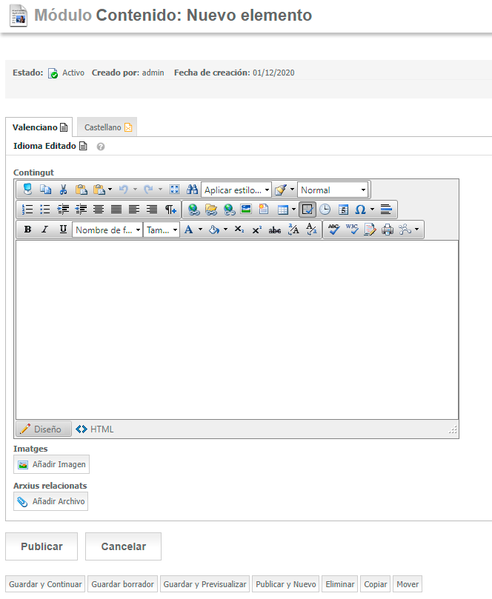Switch editor to Diseño mode
492x599 pixels.
[x=43, y=429]
